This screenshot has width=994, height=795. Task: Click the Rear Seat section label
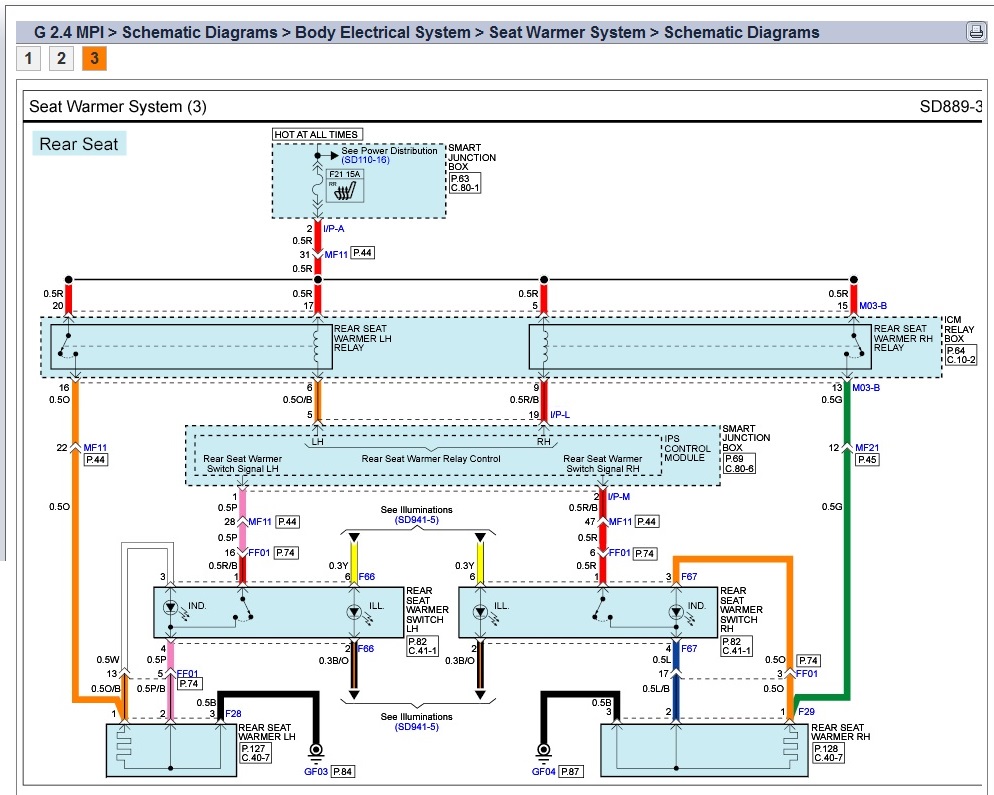79,144
